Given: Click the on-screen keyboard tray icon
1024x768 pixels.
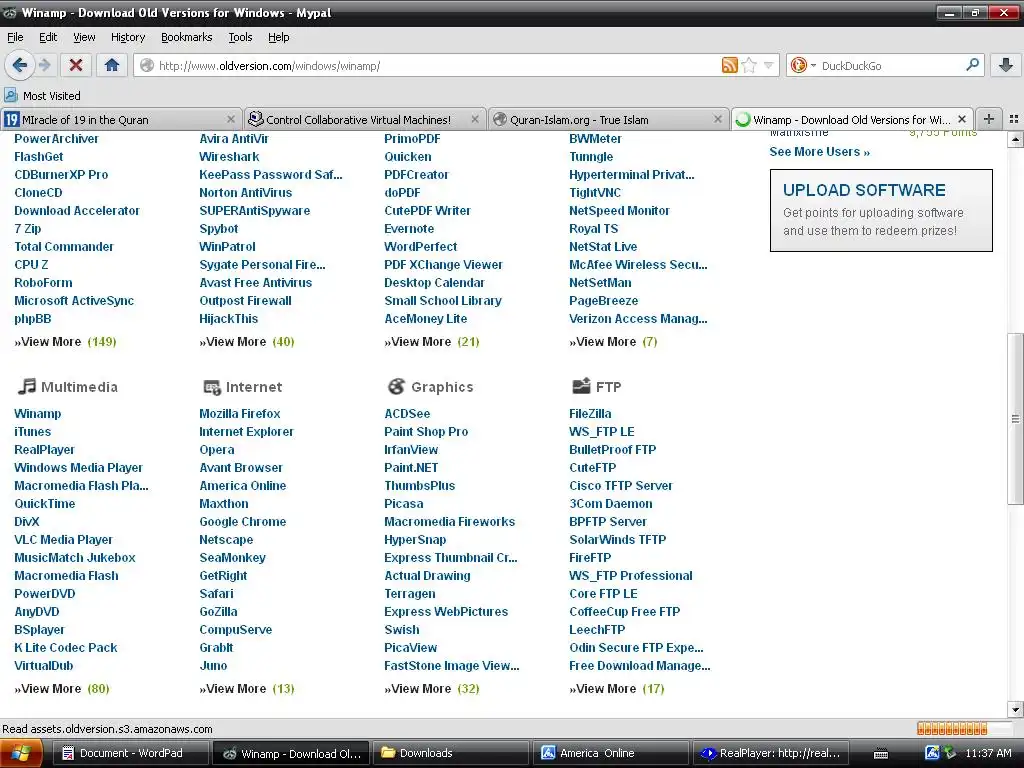Looking at the screenshot, I should pos(881,754).
